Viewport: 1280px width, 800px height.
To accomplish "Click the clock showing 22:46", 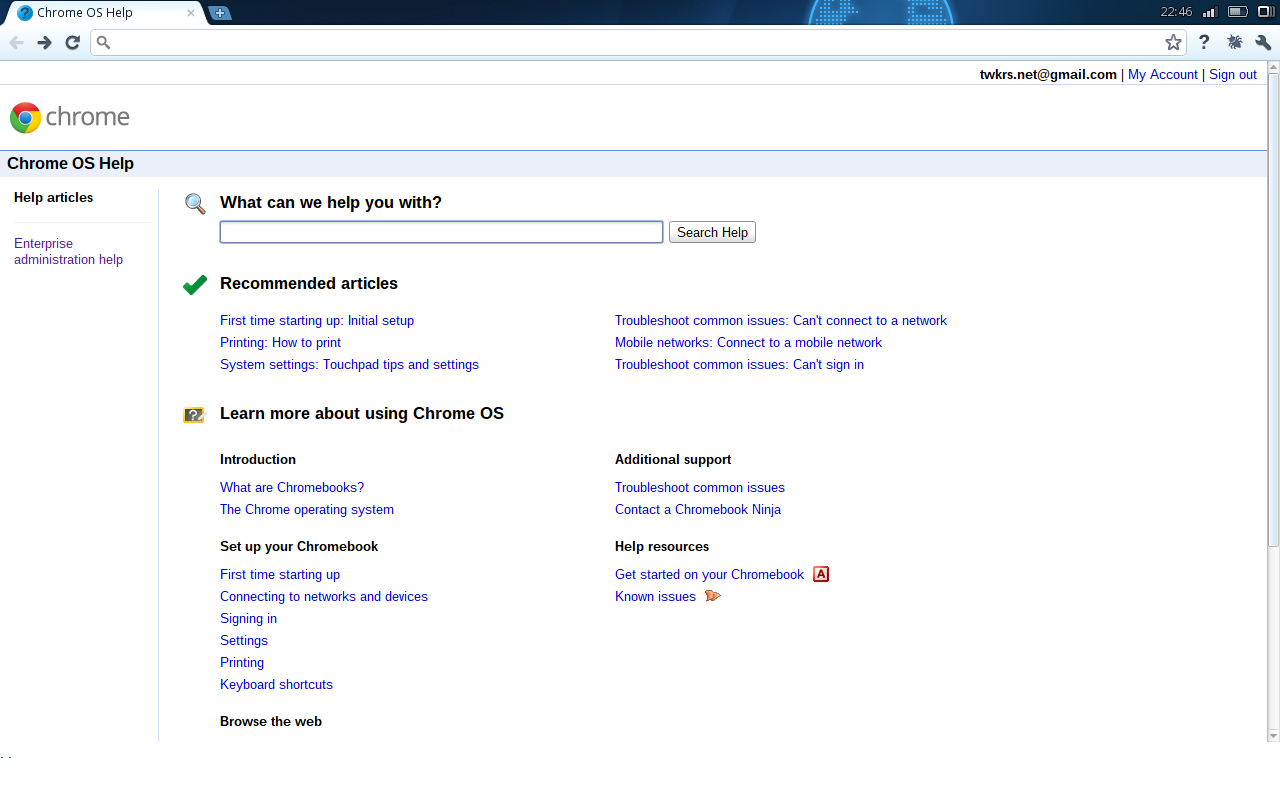I will tap(1176, 12).
